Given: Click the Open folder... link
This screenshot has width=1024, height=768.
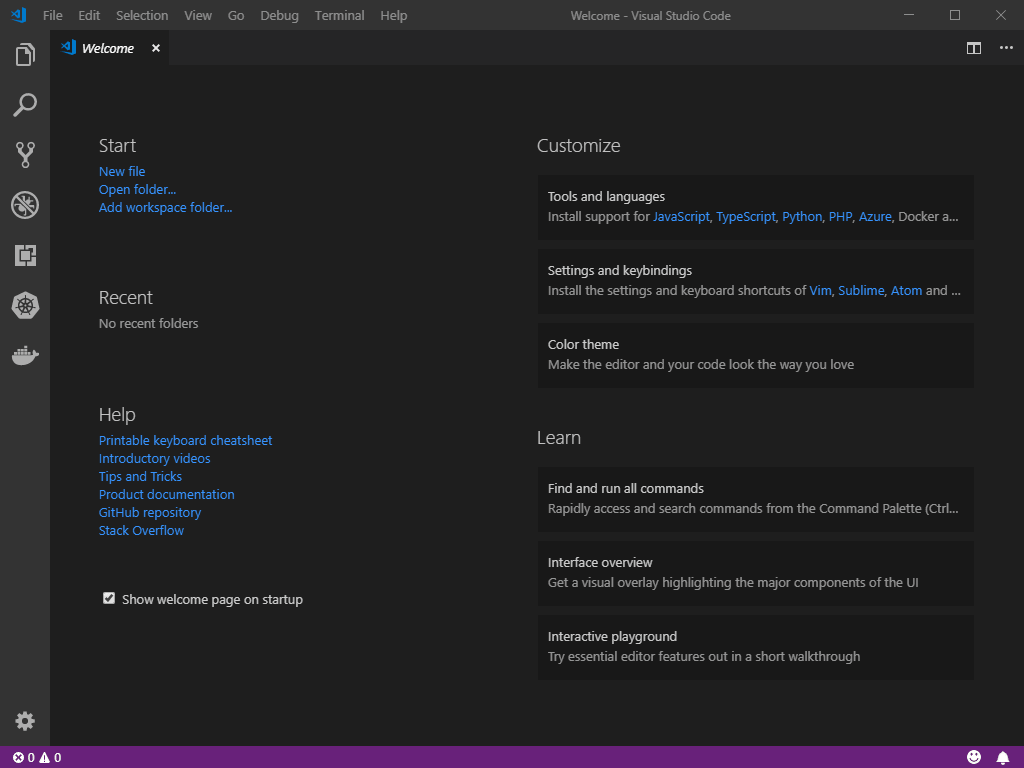Looking at the screenshot, I should [137, 189].
